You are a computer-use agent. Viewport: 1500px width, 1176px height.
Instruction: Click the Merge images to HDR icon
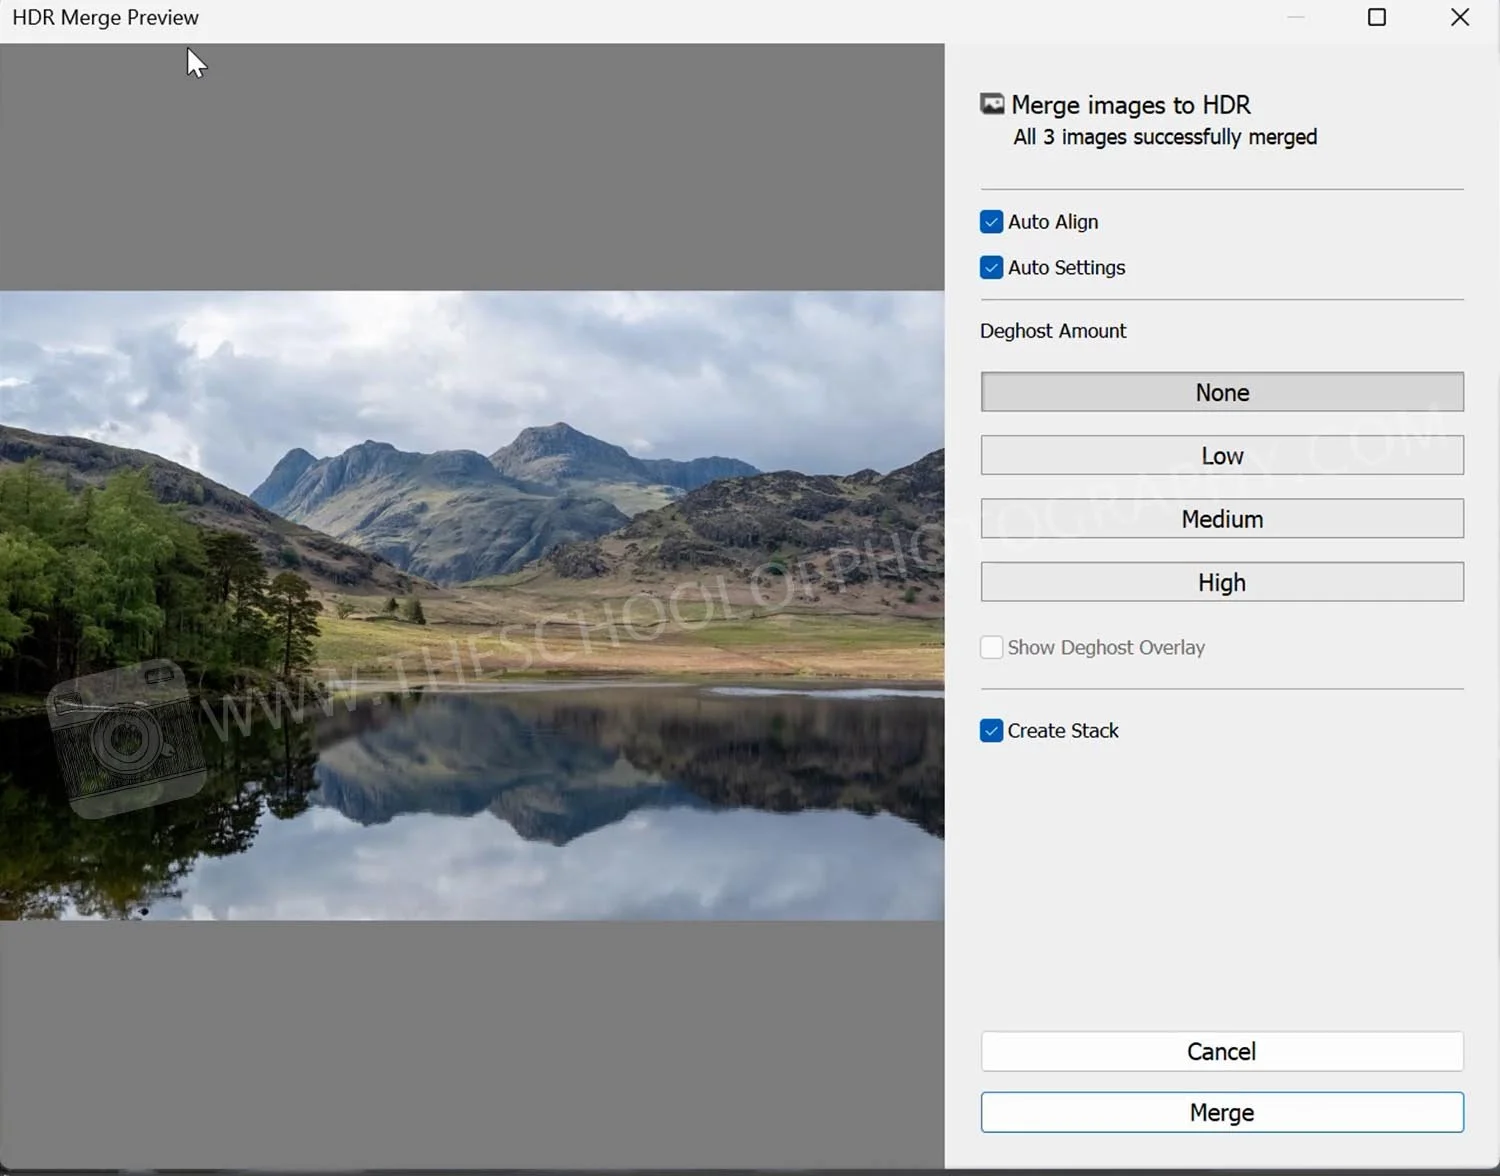991,103
